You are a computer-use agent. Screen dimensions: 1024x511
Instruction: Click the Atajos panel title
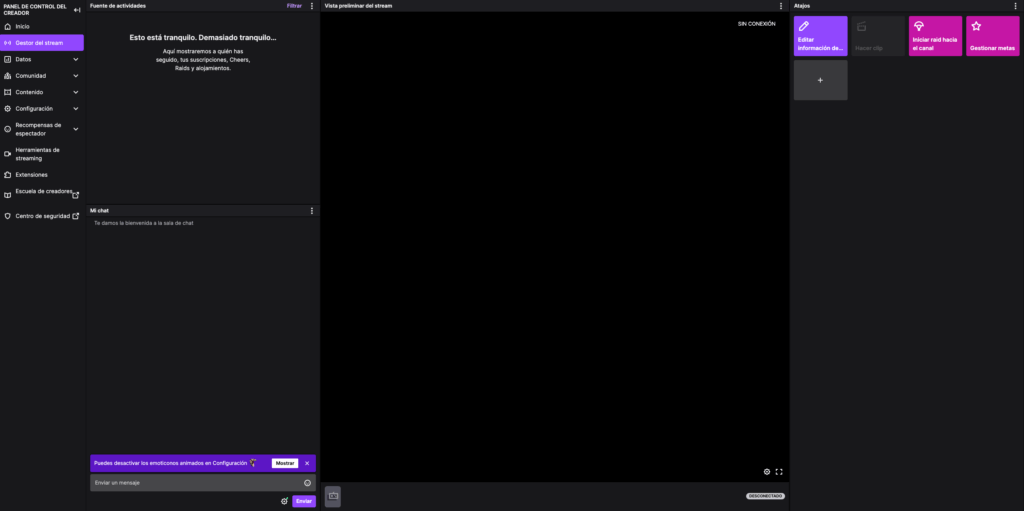coord(802,6)
